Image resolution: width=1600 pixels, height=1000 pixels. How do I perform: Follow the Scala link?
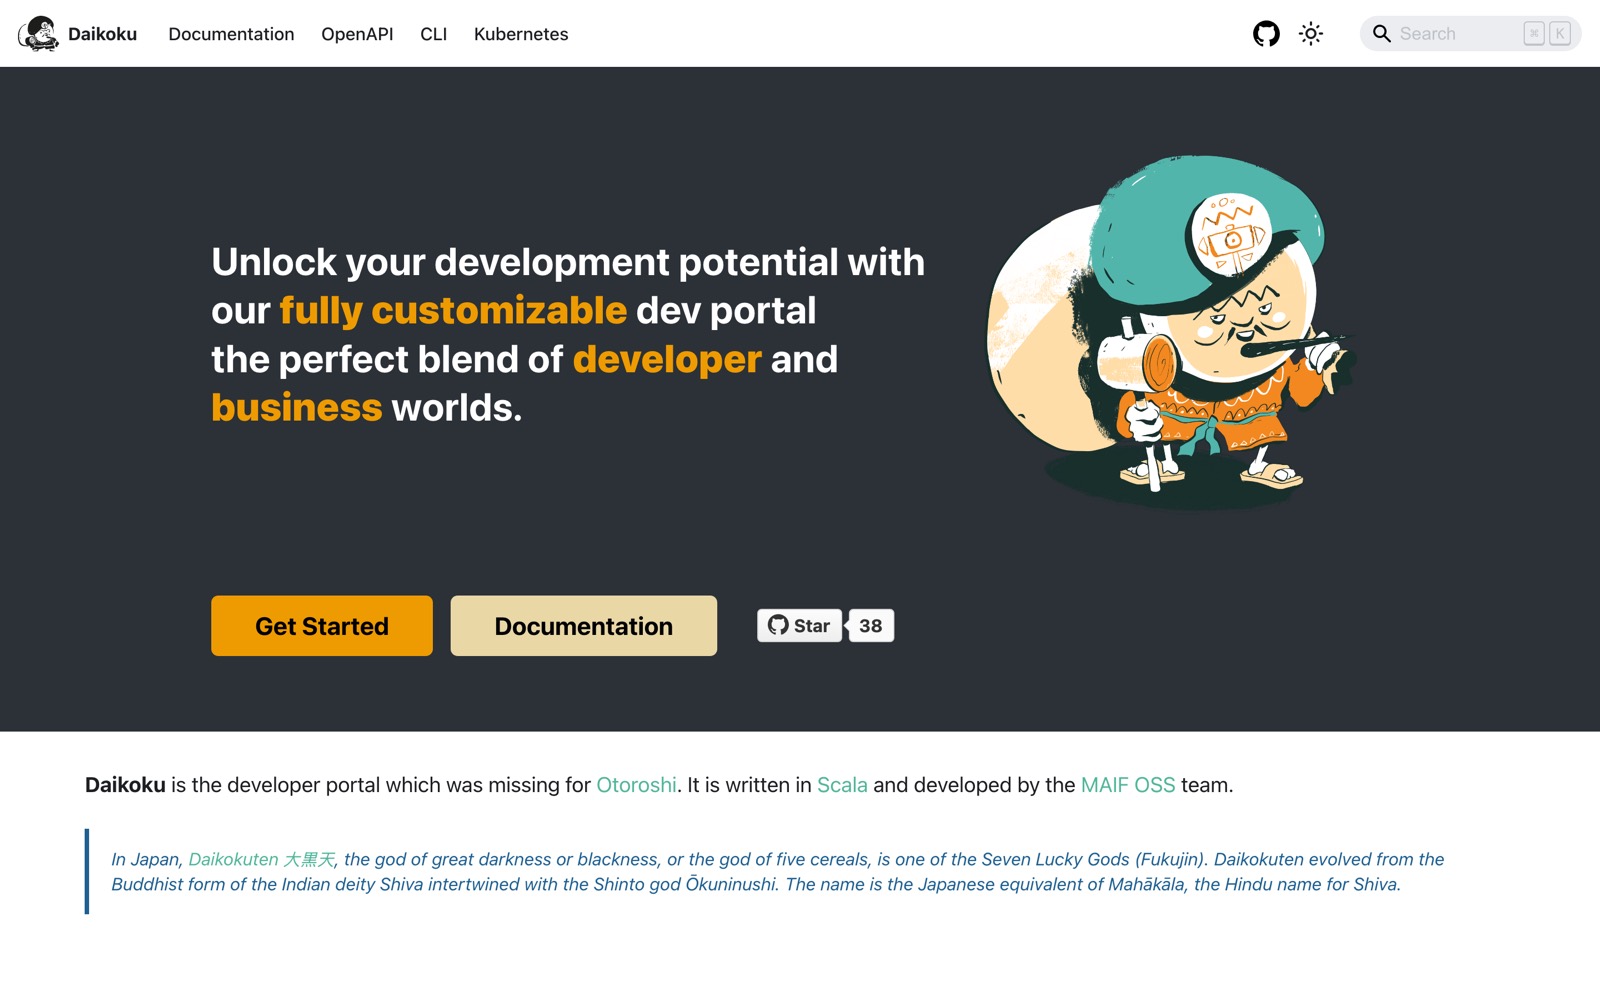[842, 785]
